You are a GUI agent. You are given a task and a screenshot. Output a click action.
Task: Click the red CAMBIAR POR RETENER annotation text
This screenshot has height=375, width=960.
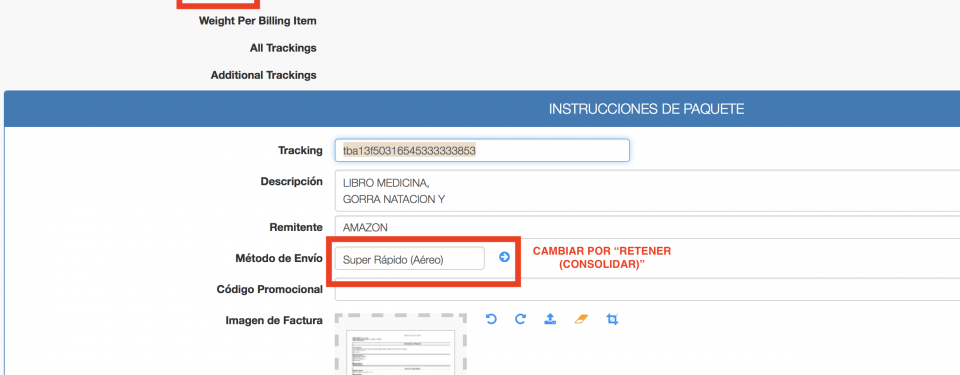point(602,257)
